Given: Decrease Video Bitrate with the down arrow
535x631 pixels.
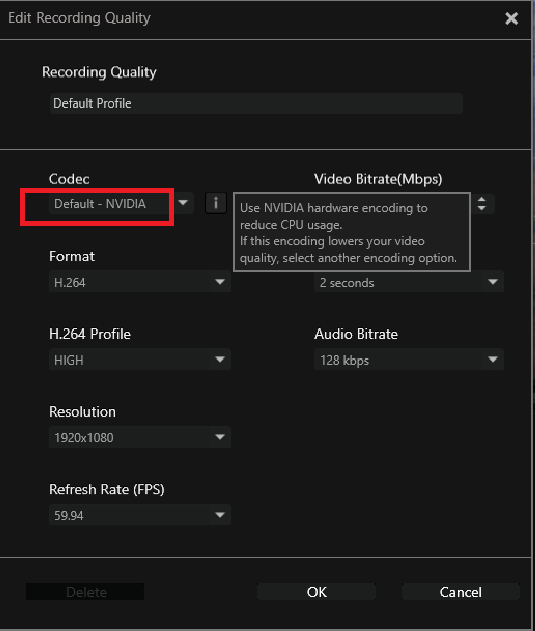Looking at the screenshot, I should click(x=481, y=208).
